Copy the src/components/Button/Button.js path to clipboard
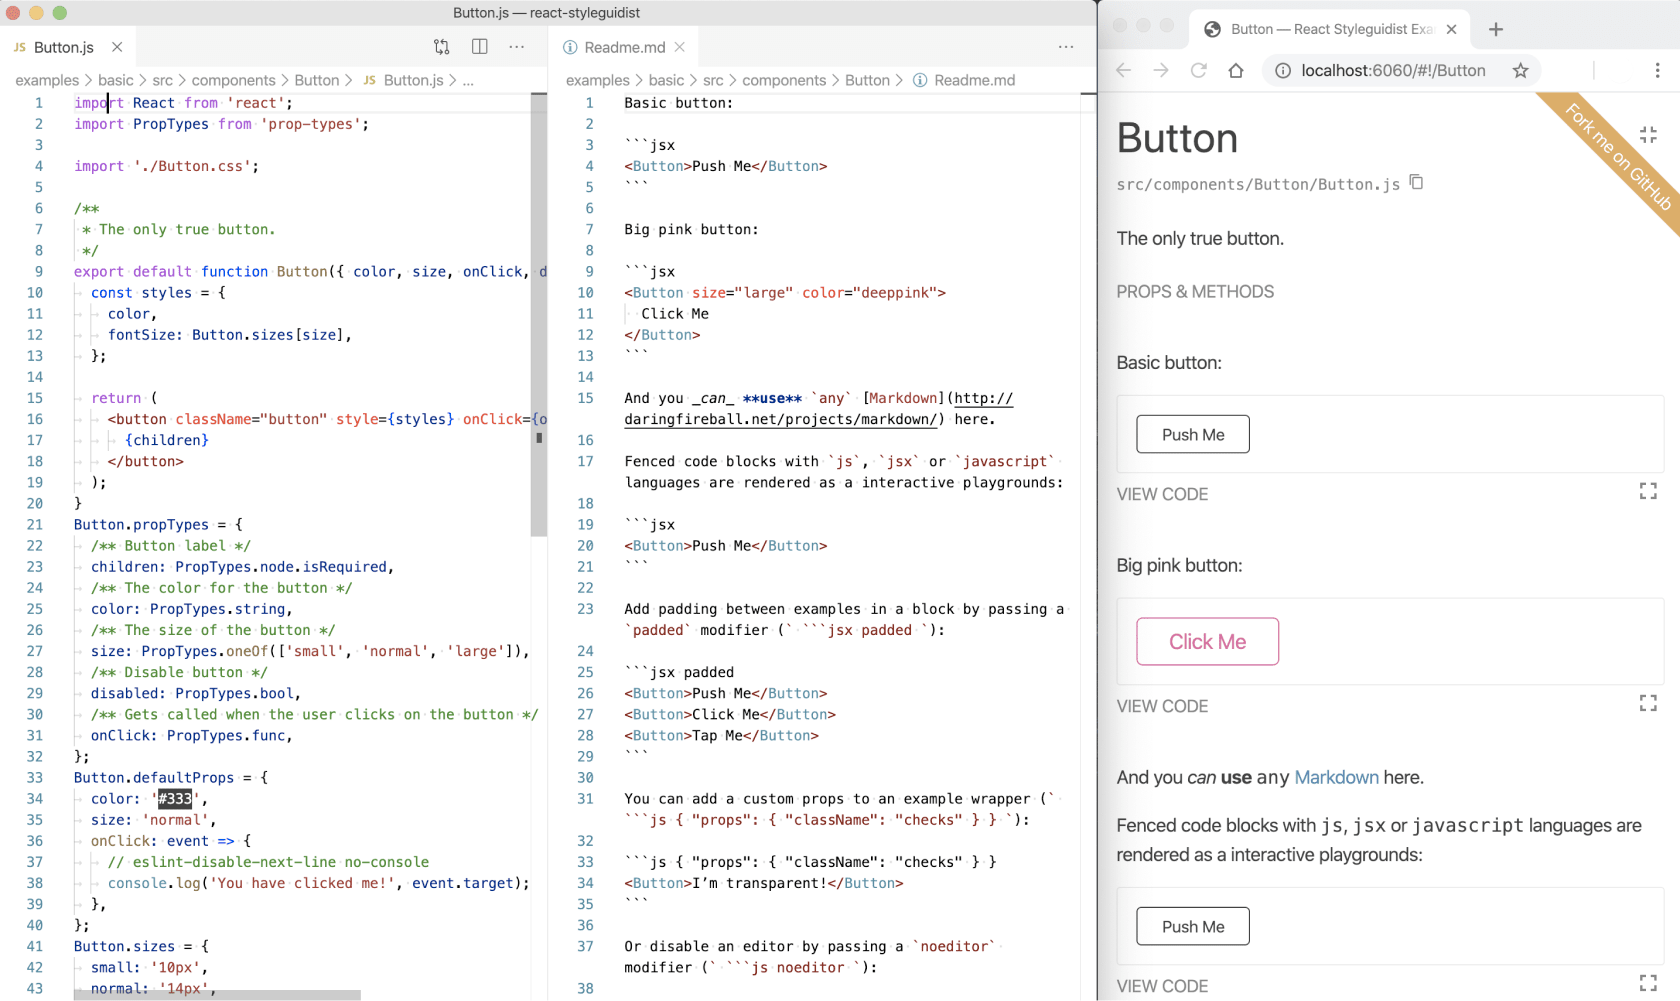 pos(1416,182)
